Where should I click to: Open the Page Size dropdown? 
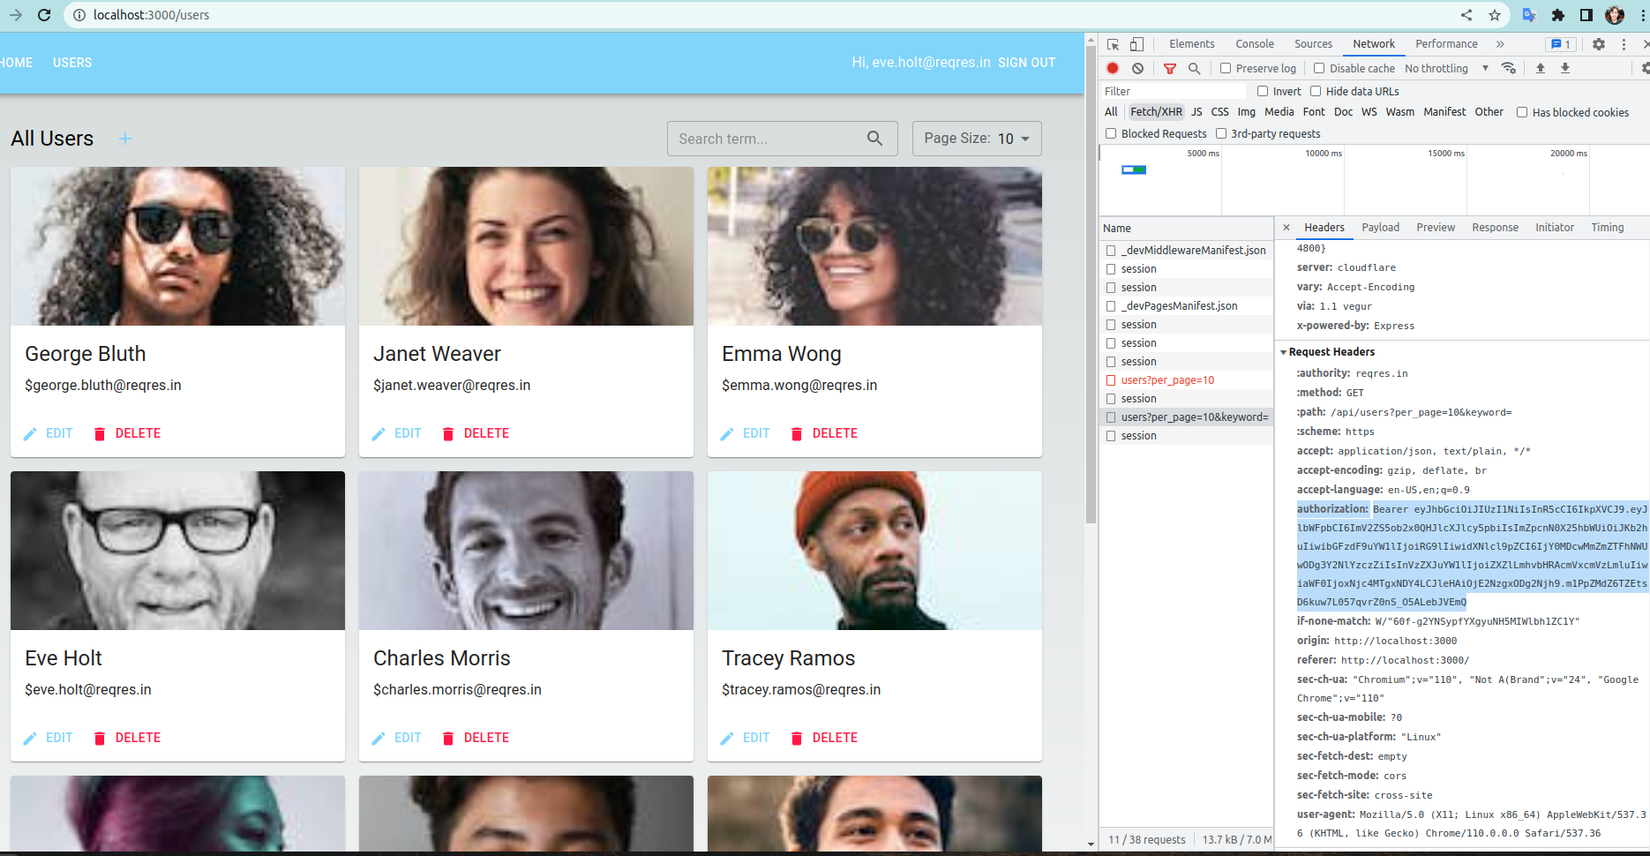point(977,139)
